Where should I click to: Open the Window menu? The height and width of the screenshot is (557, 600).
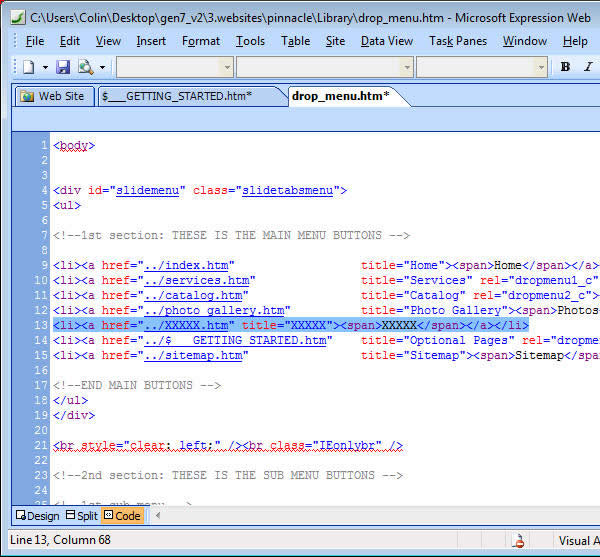525,41
